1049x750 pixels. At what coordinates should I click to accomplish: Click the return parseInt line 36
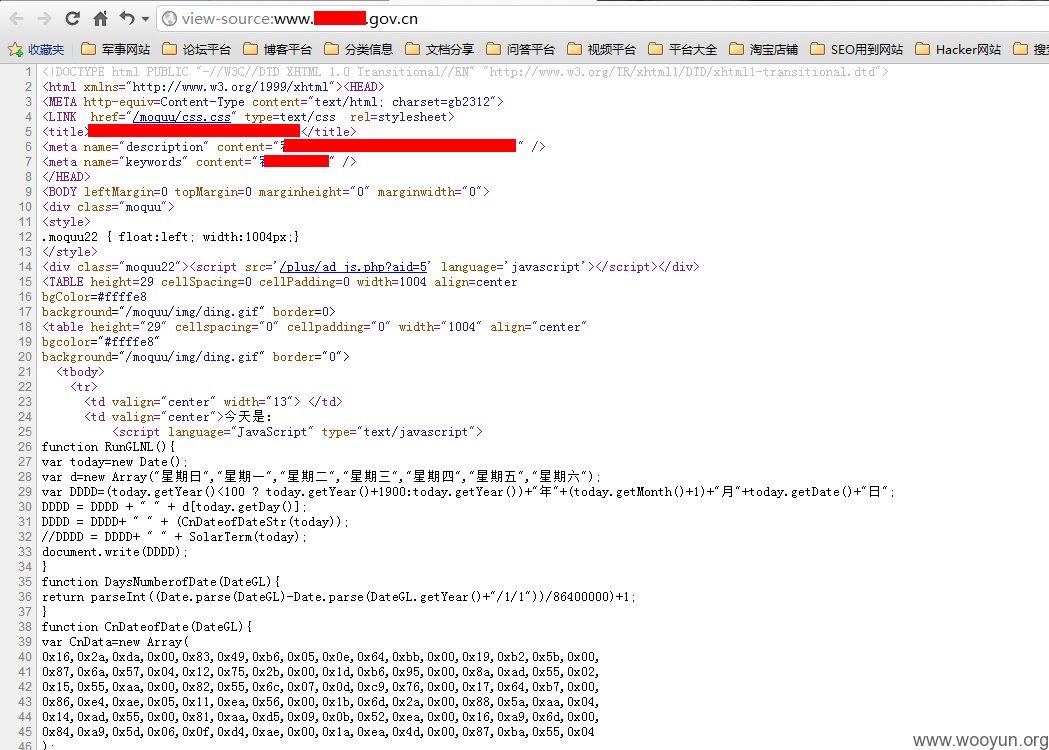tap(339, 597)
